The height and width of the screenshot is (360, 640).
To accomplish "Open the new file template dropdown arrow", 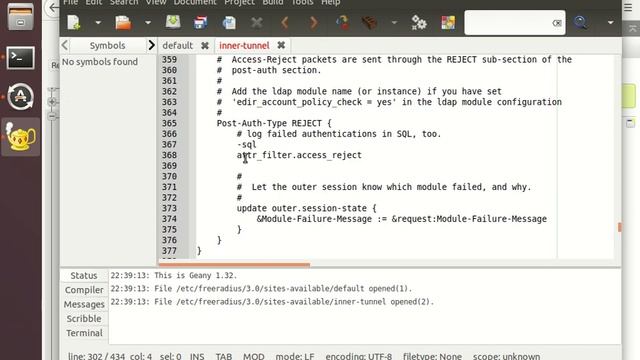I will pos(98,23).
